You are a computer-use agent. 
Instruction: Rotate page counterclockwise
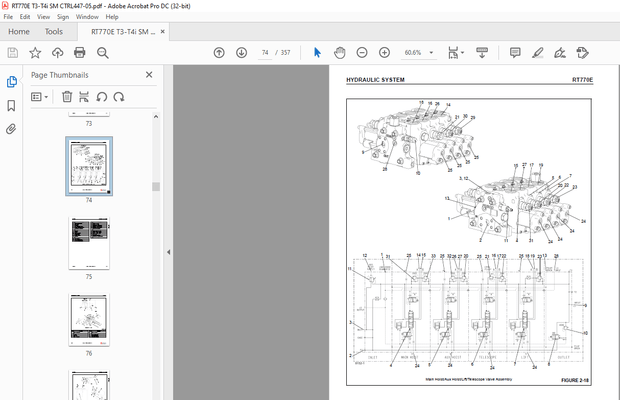coord(102,96)
